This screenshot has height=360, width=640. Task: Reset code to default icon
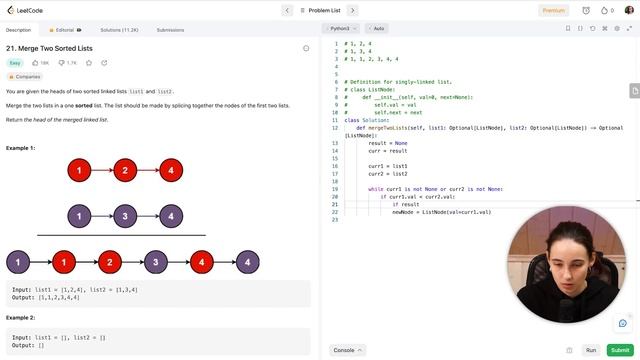(x=592, y=29)
